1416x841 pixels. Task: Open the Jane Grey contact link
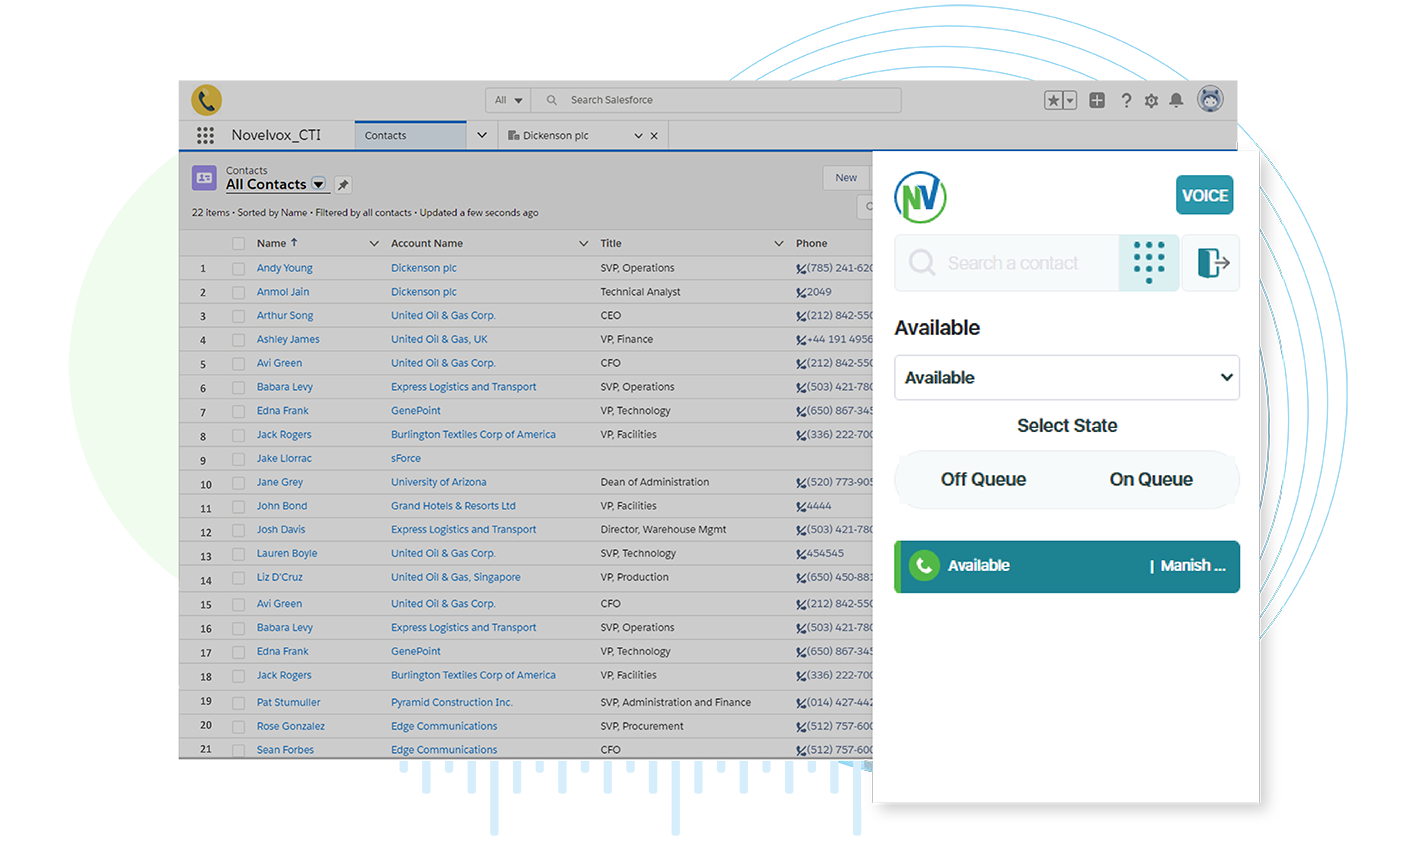(280, 482)
